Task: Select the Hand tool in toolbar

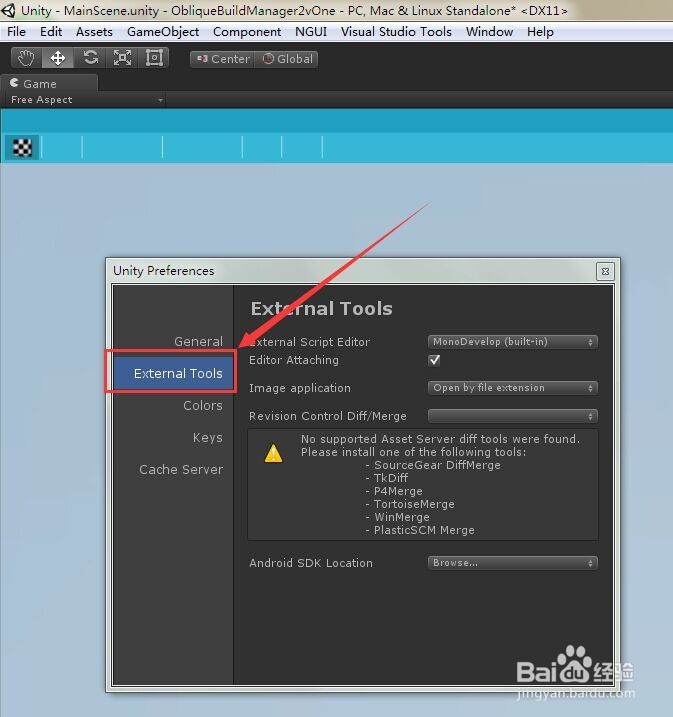Action: coord(26,58)
